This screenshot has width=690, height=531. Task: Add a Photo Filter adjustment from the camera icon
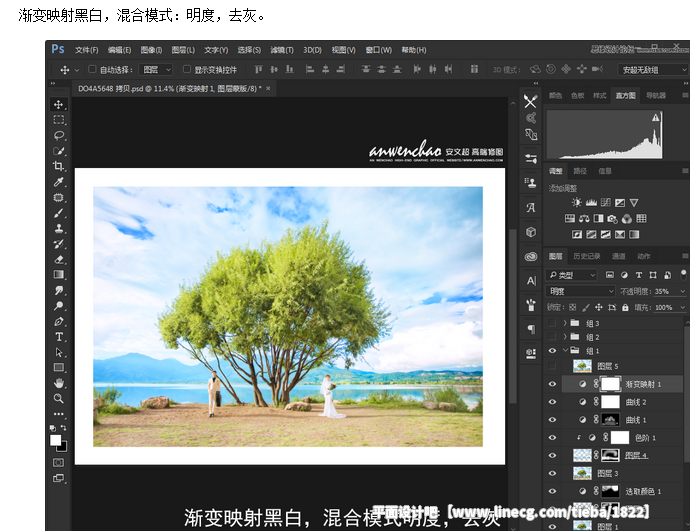612,218
